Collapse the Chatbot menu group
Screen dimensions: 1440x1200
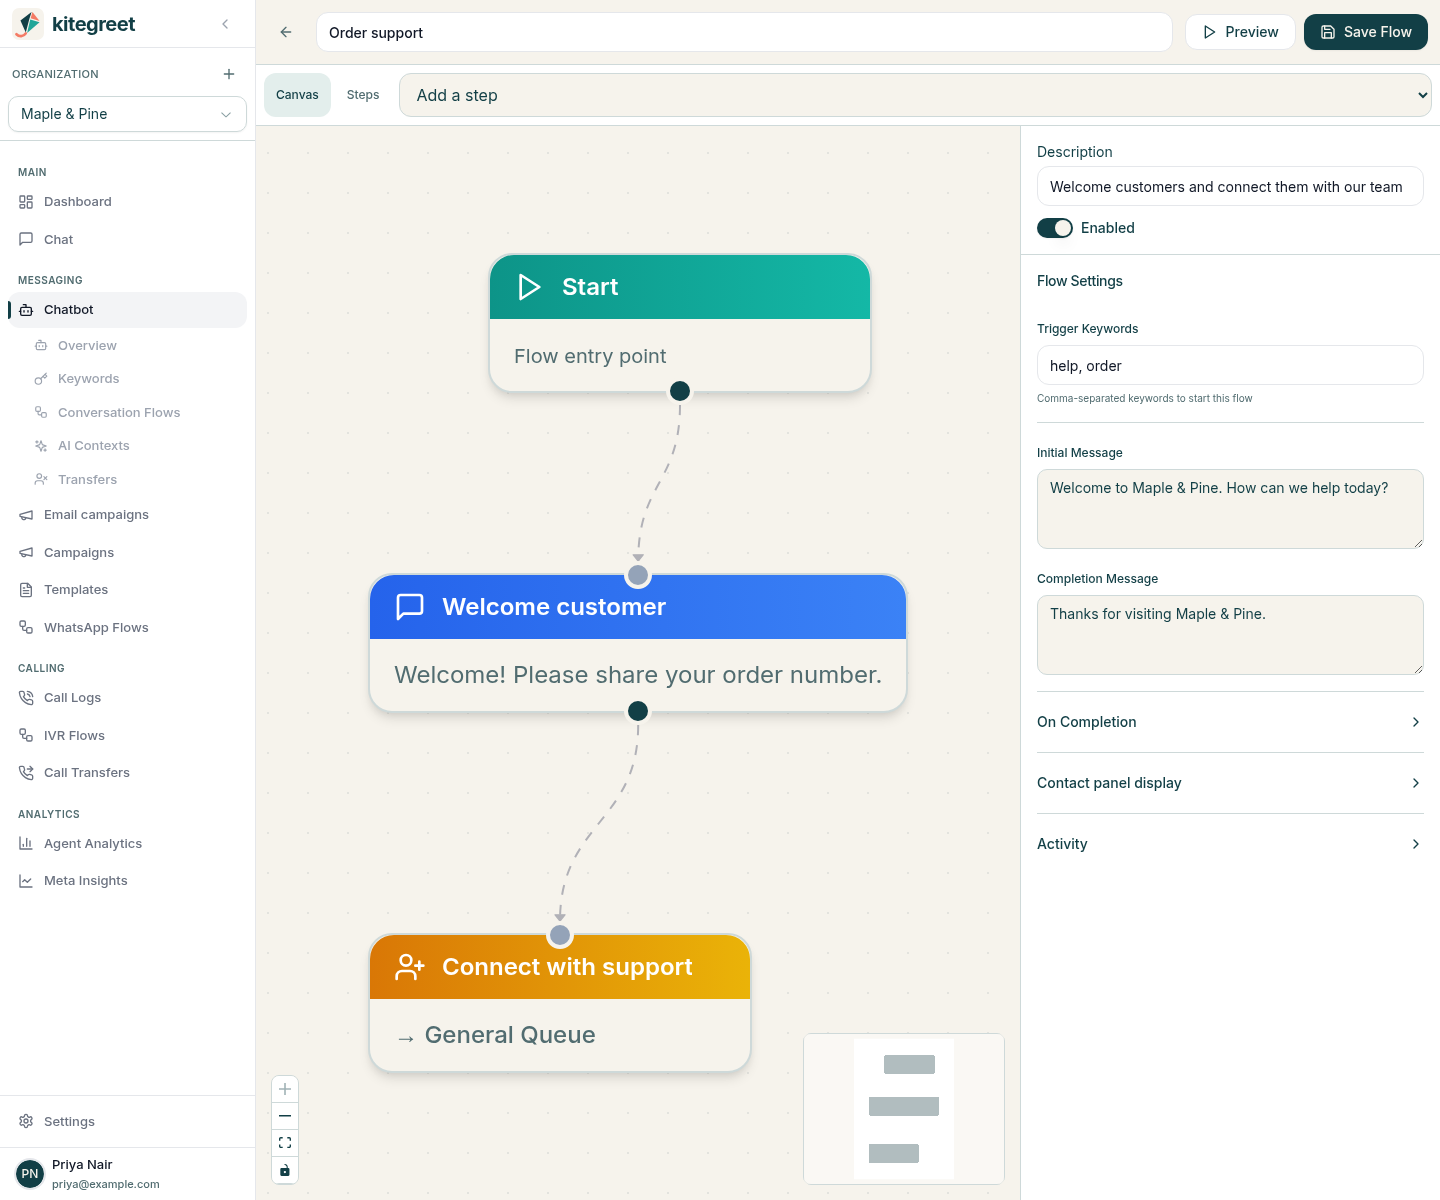click(127, 310)
